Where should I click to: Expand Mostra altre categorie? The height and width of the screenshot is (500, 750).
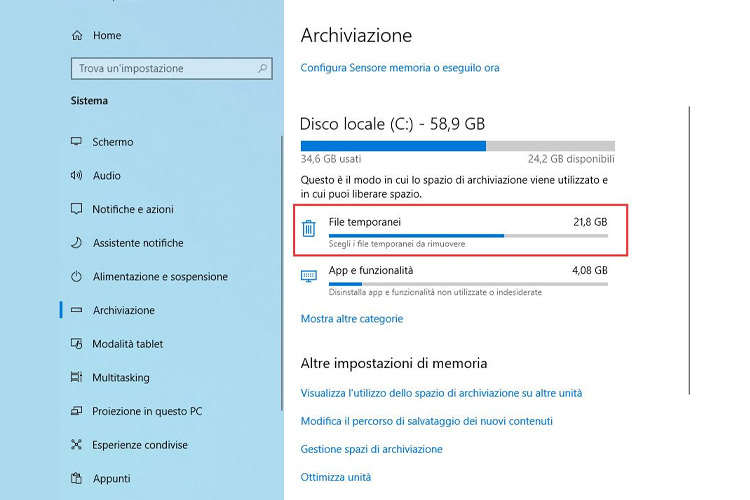coord(352,319)
